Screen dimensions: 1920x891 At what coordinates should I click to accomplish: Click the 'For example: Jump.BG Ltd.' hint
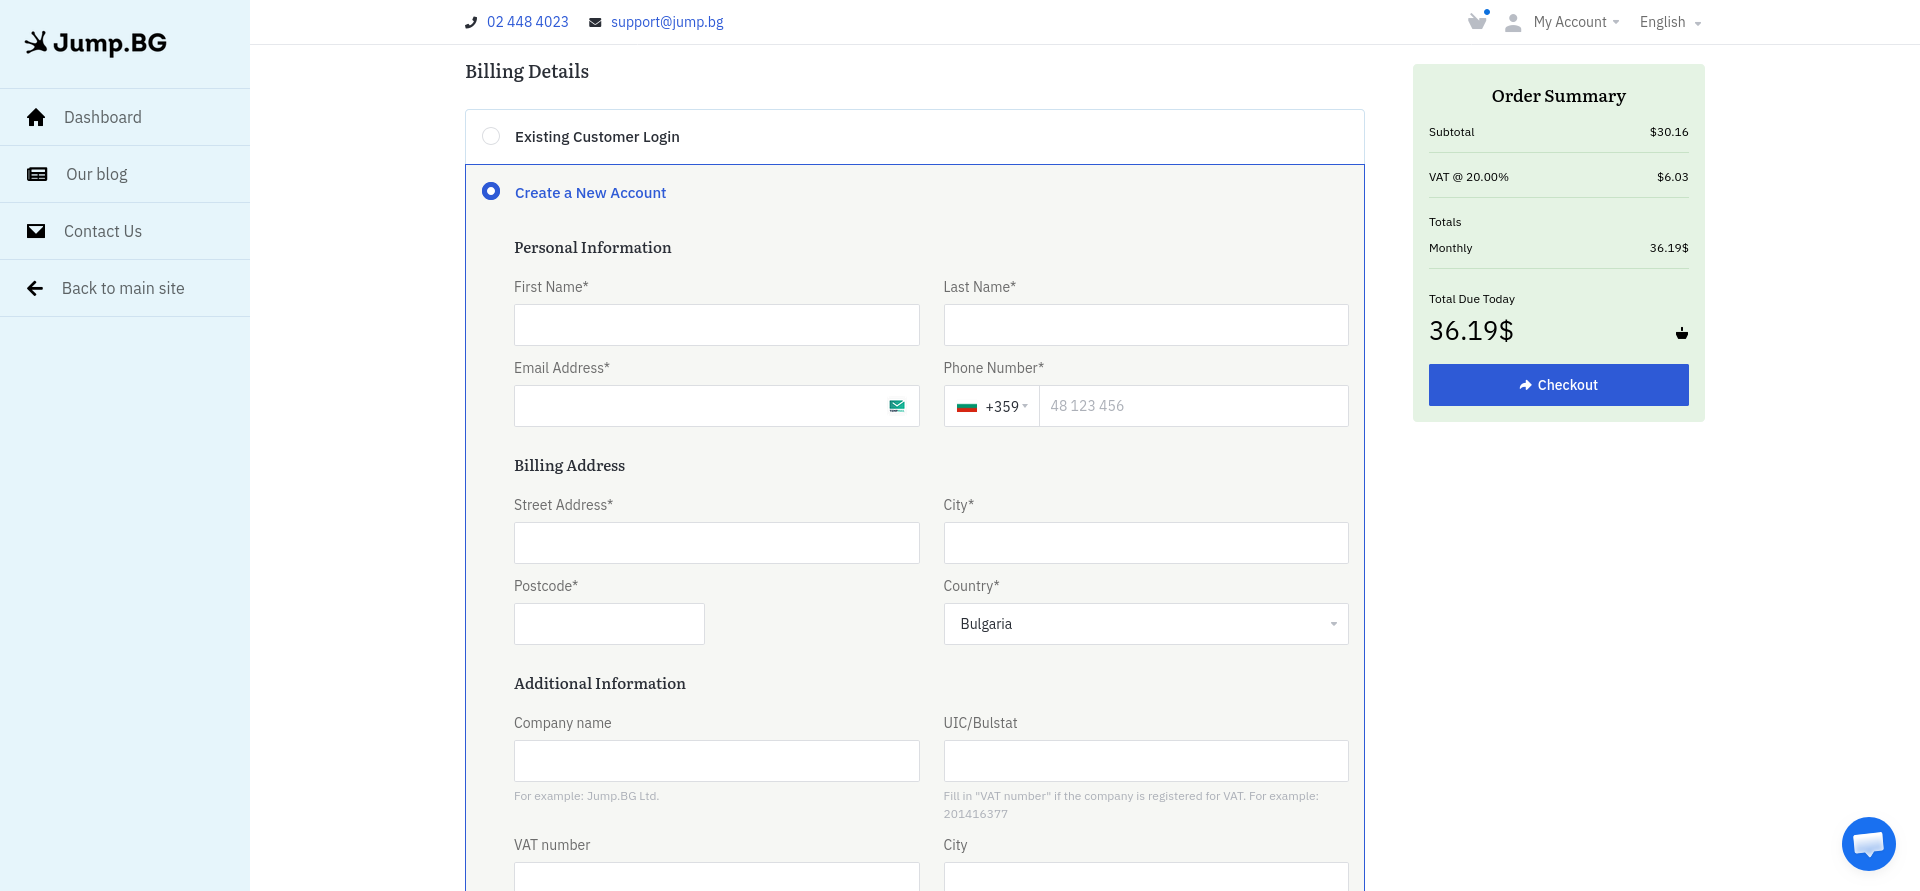click(x=586, y=796)
